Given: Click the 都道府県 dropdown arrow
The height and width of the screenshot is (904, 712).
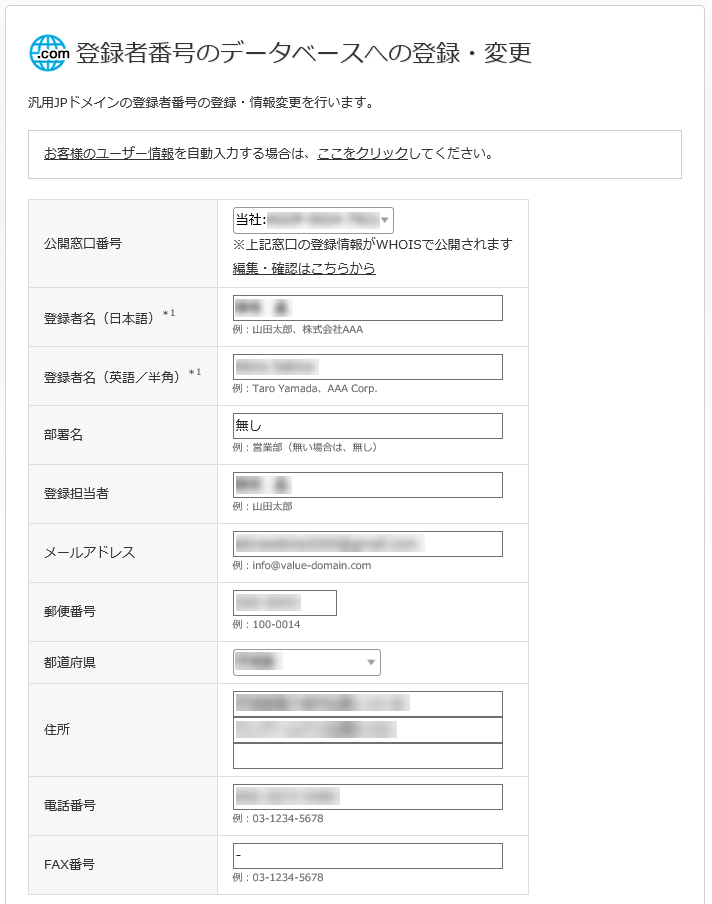Looking at the screenshot, I should [x=372, y=662].
